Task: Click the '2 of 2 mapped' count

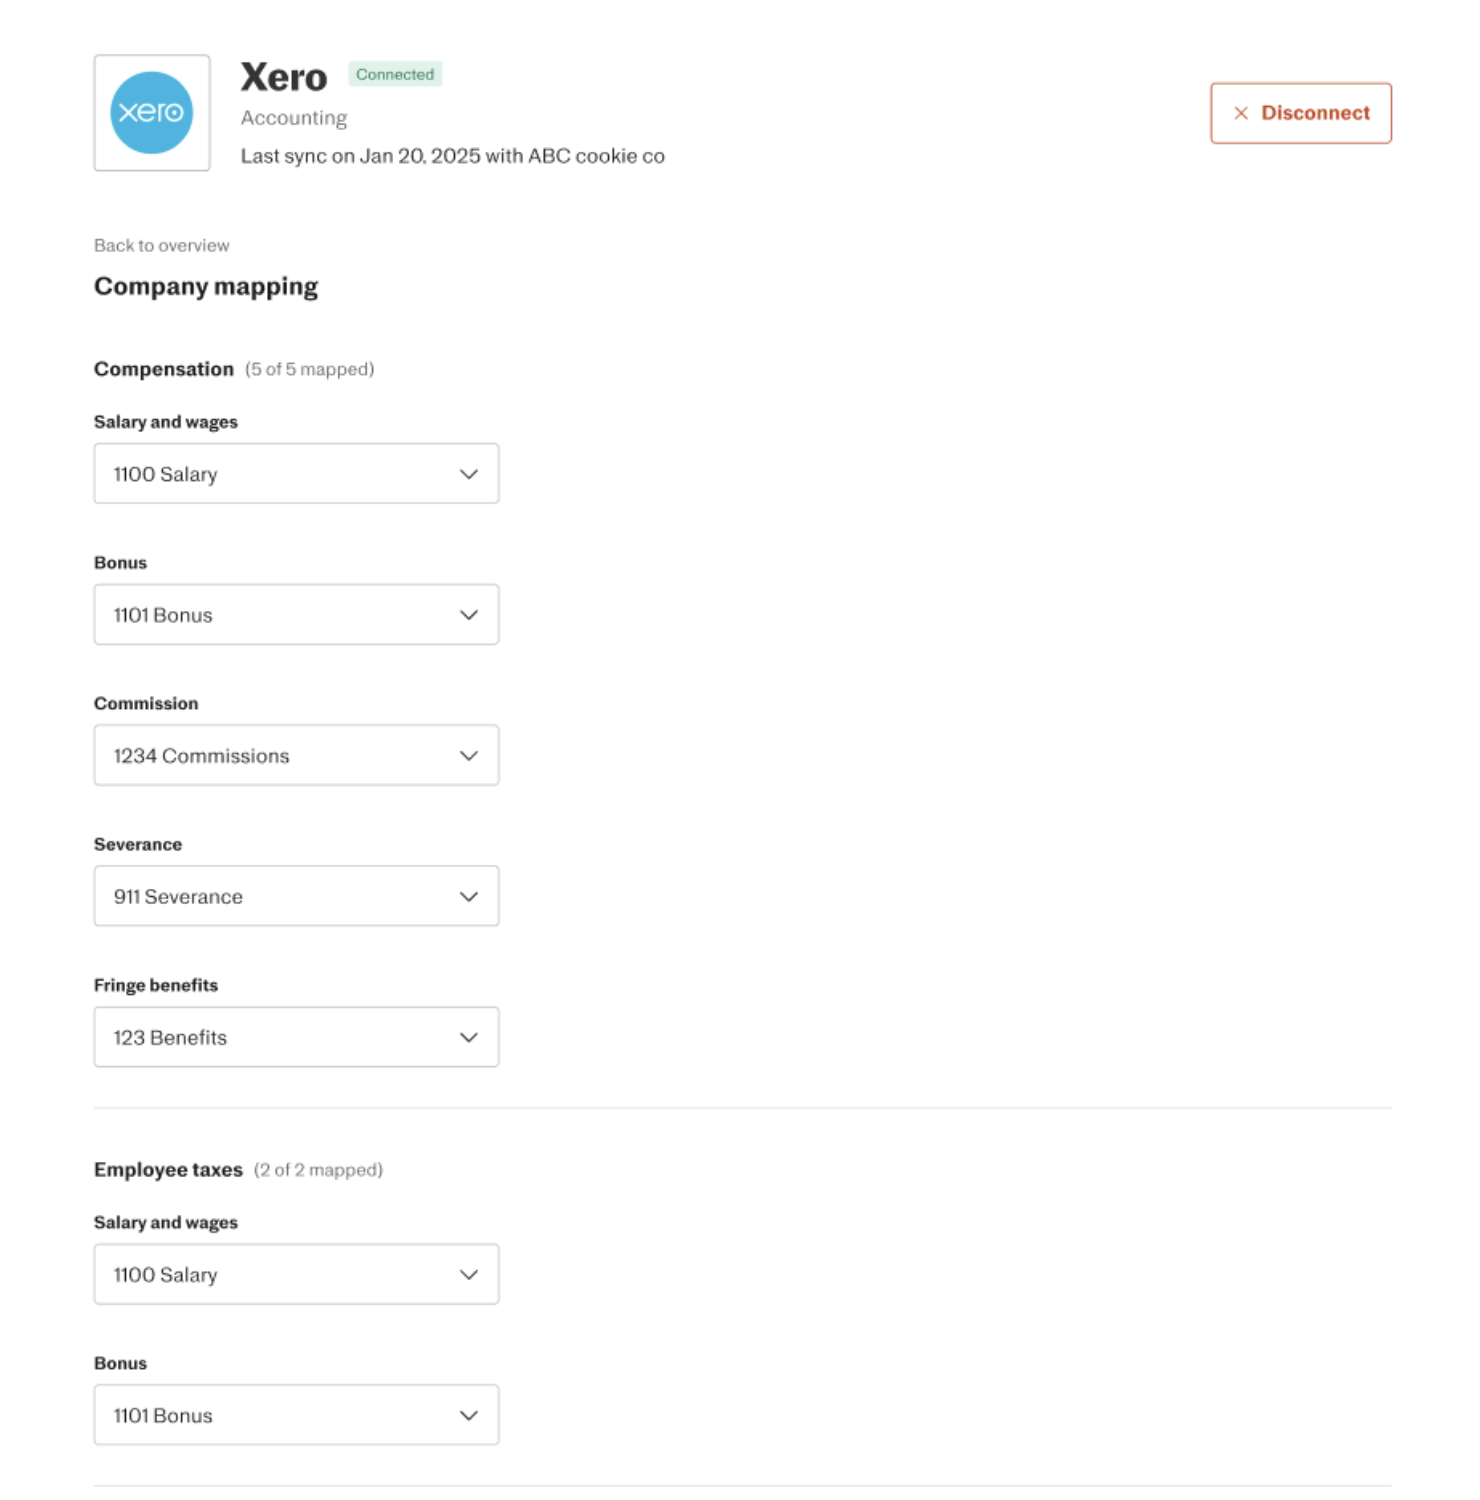Action: [318, 1170]
